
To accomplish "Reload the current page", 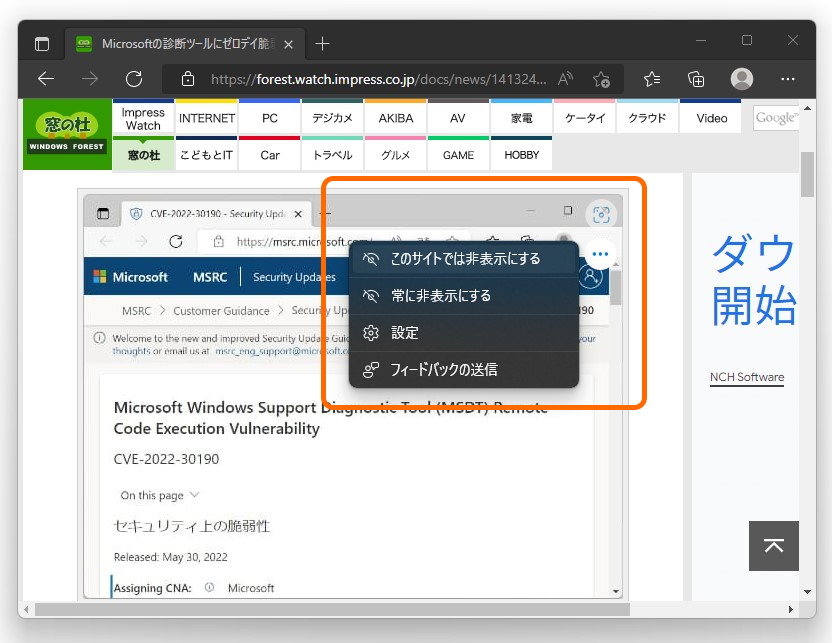I will 134,79.
